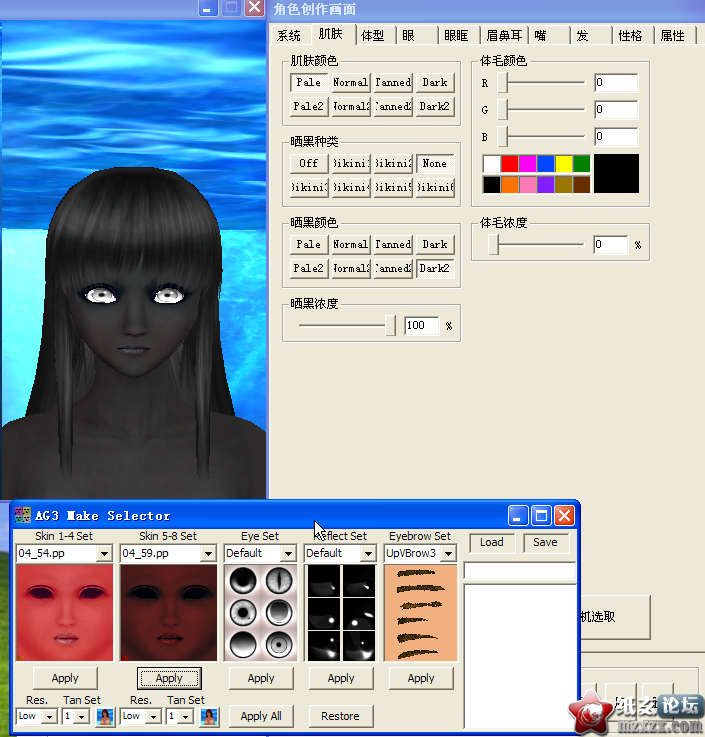
Task: Expand the Eyebrow Set dropdown showing UpVBrow3
Action: 448,553
